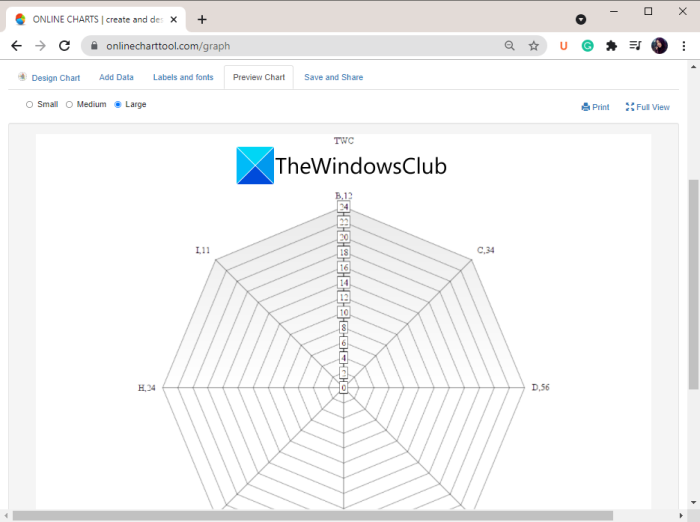Screen dimensions: 700x522
Task: Select the Preview Chart tab
Action: coord(258,77)
